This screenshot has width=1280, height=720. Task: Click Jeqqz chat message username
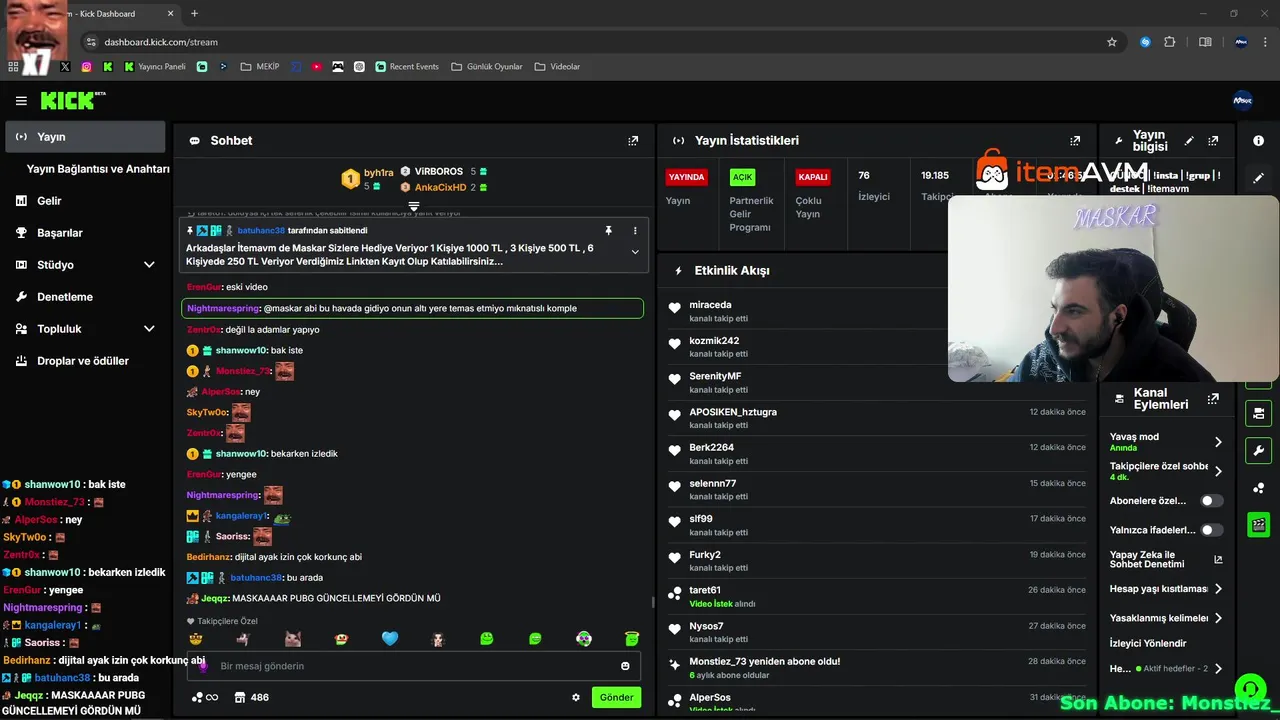click(x=215, y=598)
